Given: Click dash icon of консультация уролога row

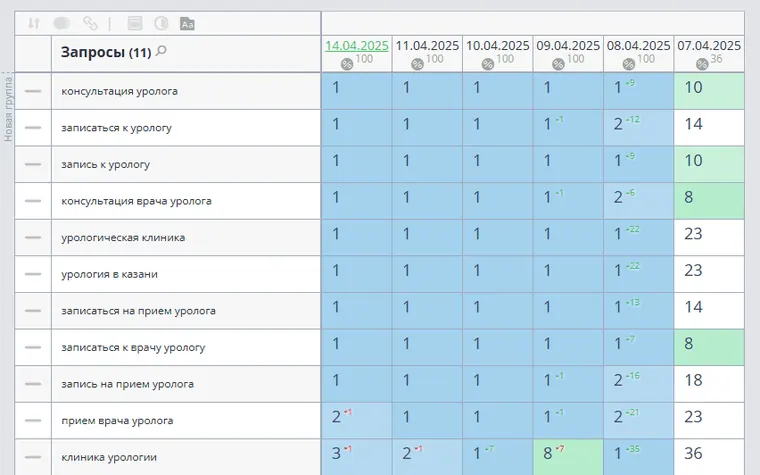Looking at the screenshot, I should pyautogui.click(x=33, y=91).
